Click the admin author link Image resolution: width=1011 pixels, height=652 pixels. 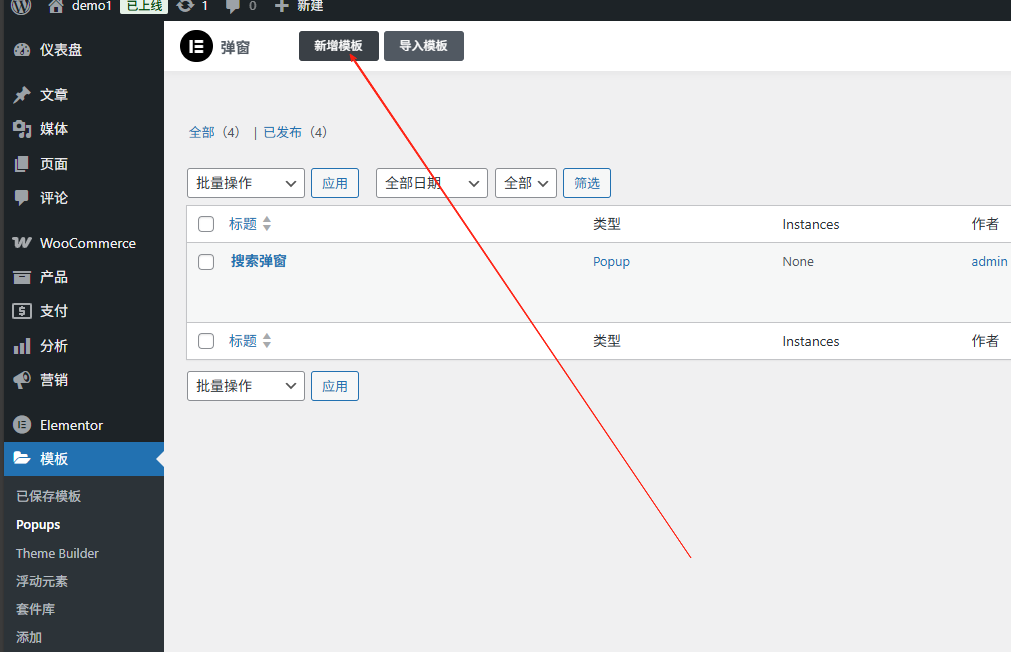(989, 261)
